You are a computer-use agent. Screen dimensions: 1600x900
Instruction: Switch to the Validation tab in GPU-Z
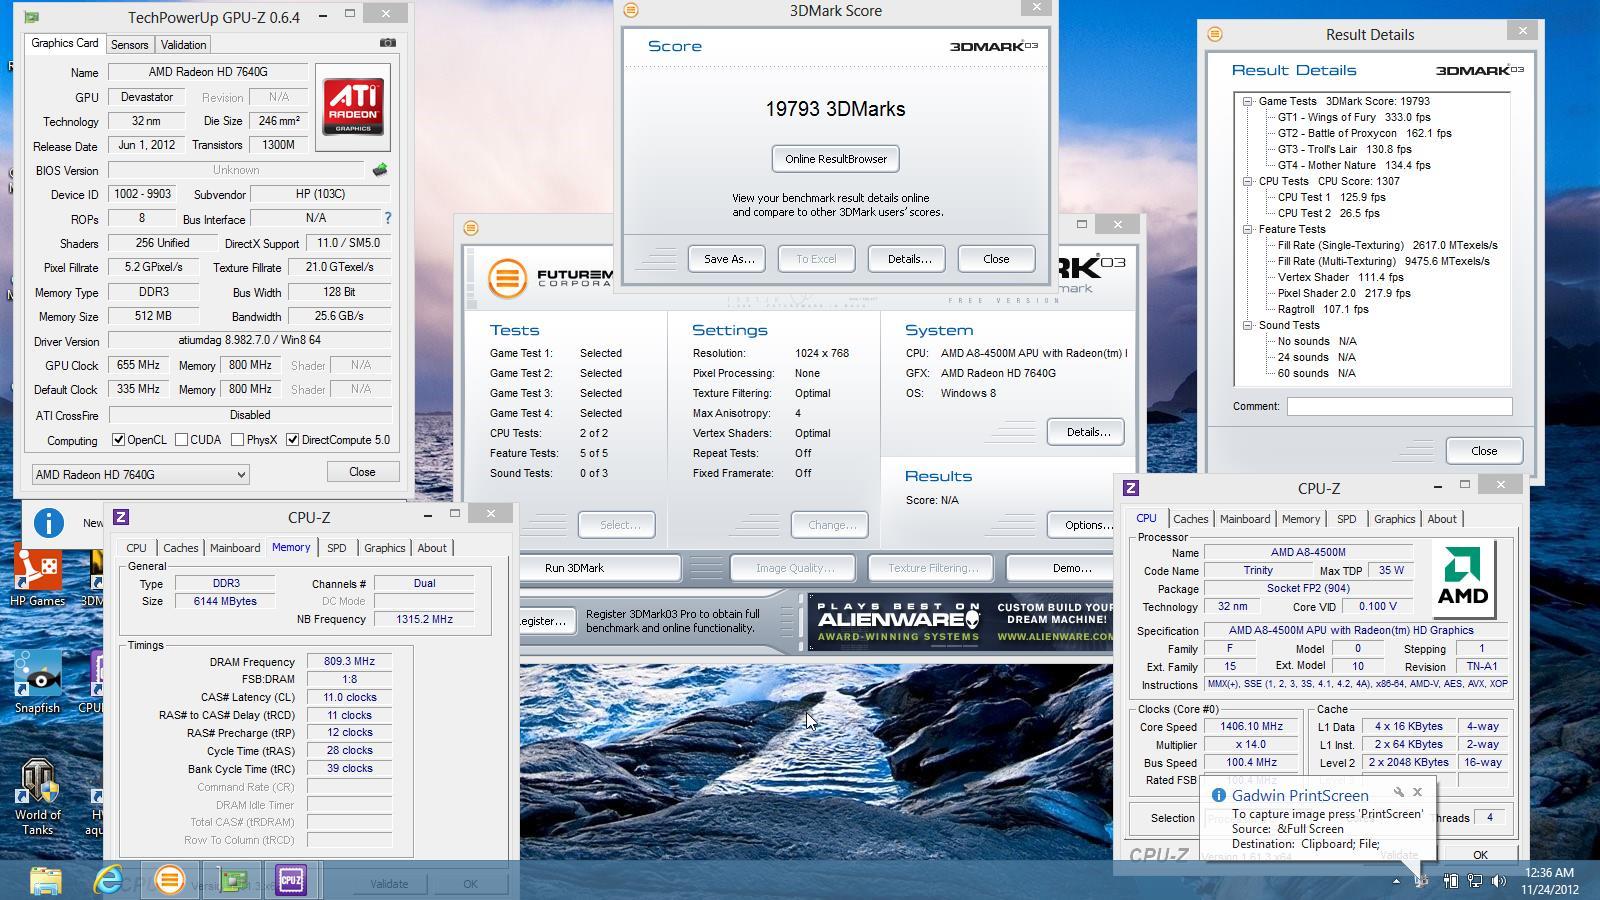pyautogui.click(x=183, y=45)
